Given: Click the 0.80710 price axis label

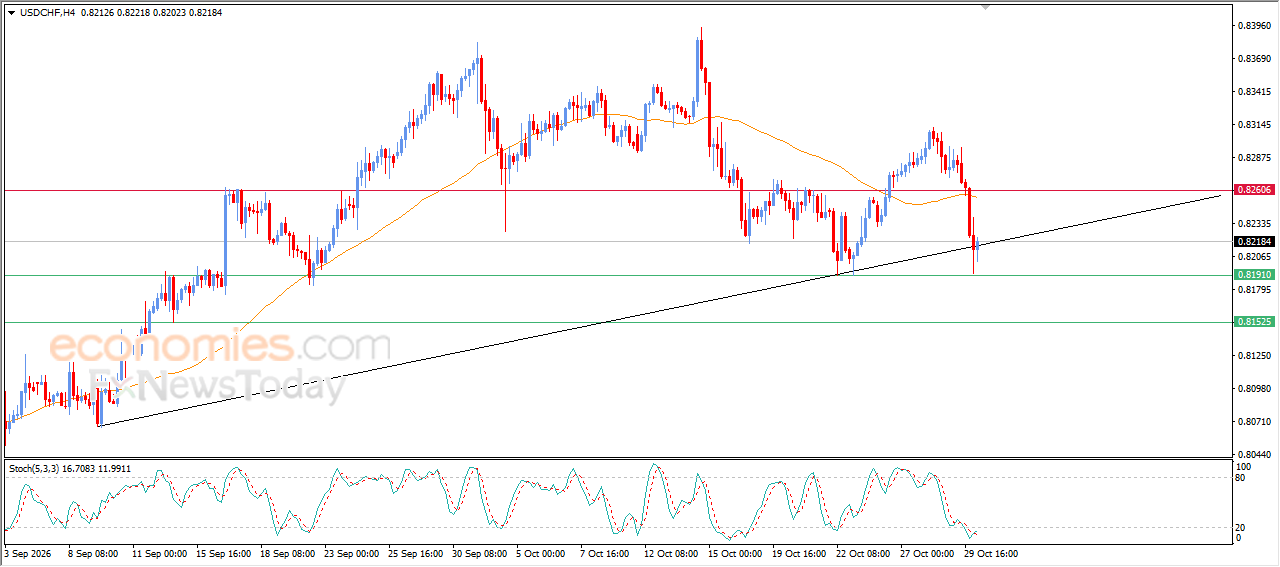Looking at the screenshot, I should pyautogui.click(x=1254, y=421).
